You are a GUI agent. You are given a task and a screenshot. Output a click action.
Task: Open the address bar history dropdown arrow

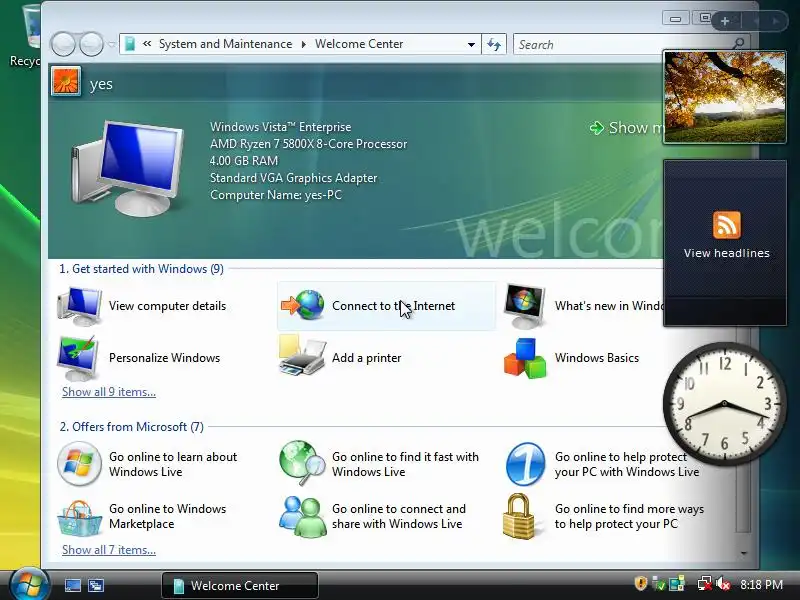471,45
